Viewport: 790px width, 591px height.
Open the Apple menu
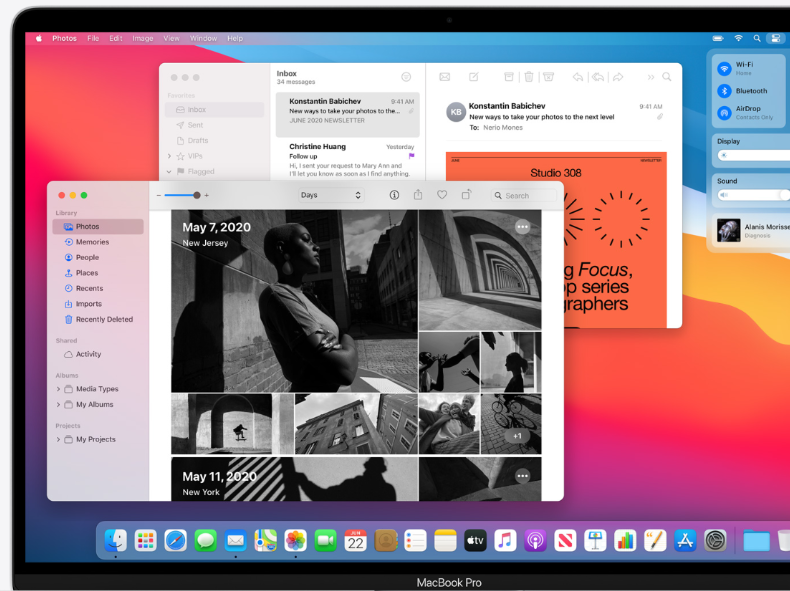point(39,38)
